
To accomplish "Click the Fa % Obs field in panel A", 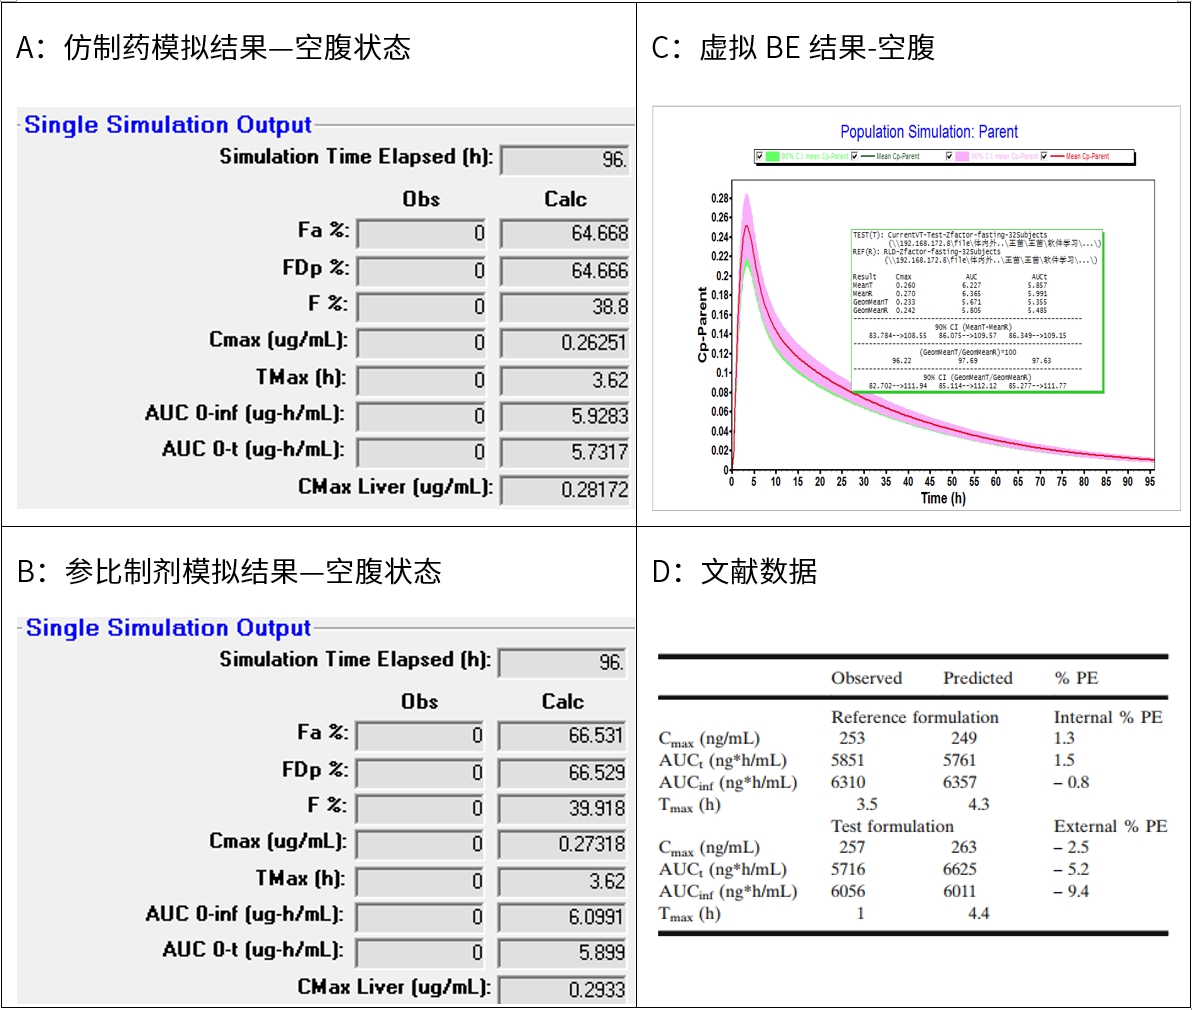I will click(x=421, y=234).
